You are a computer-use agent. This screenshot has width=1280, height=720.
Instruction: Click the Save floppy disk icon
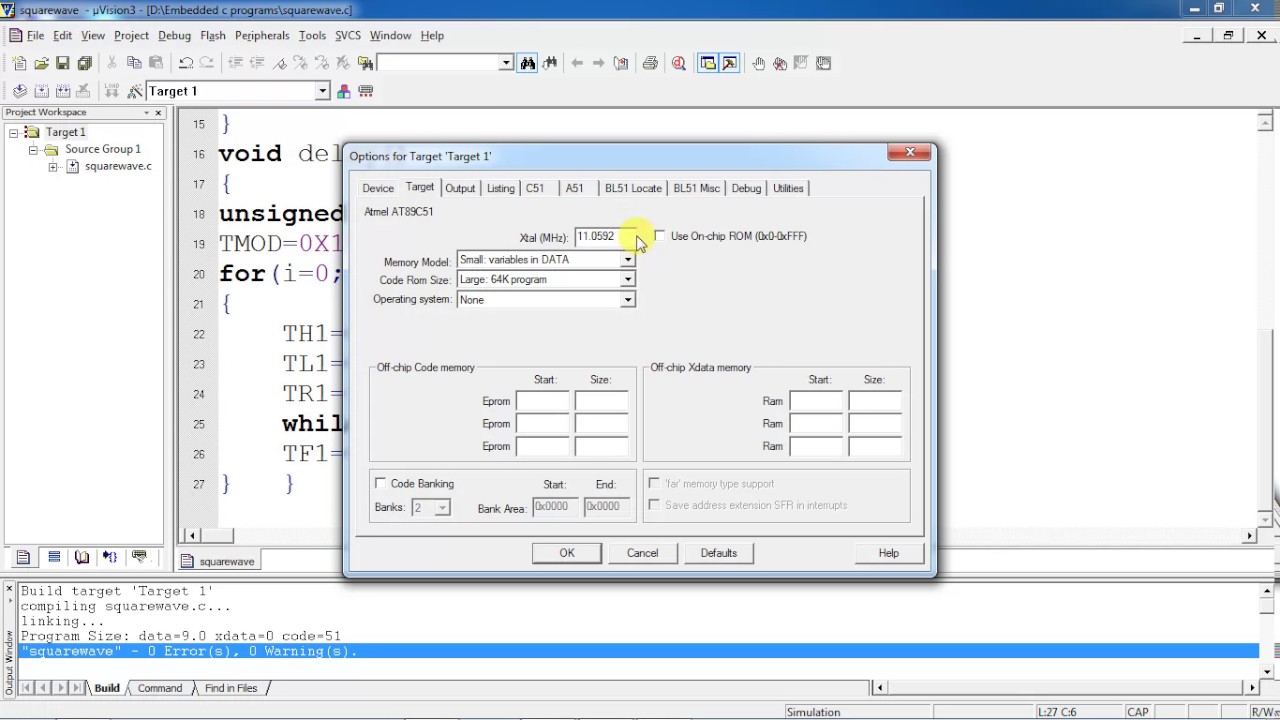[63, 63]
